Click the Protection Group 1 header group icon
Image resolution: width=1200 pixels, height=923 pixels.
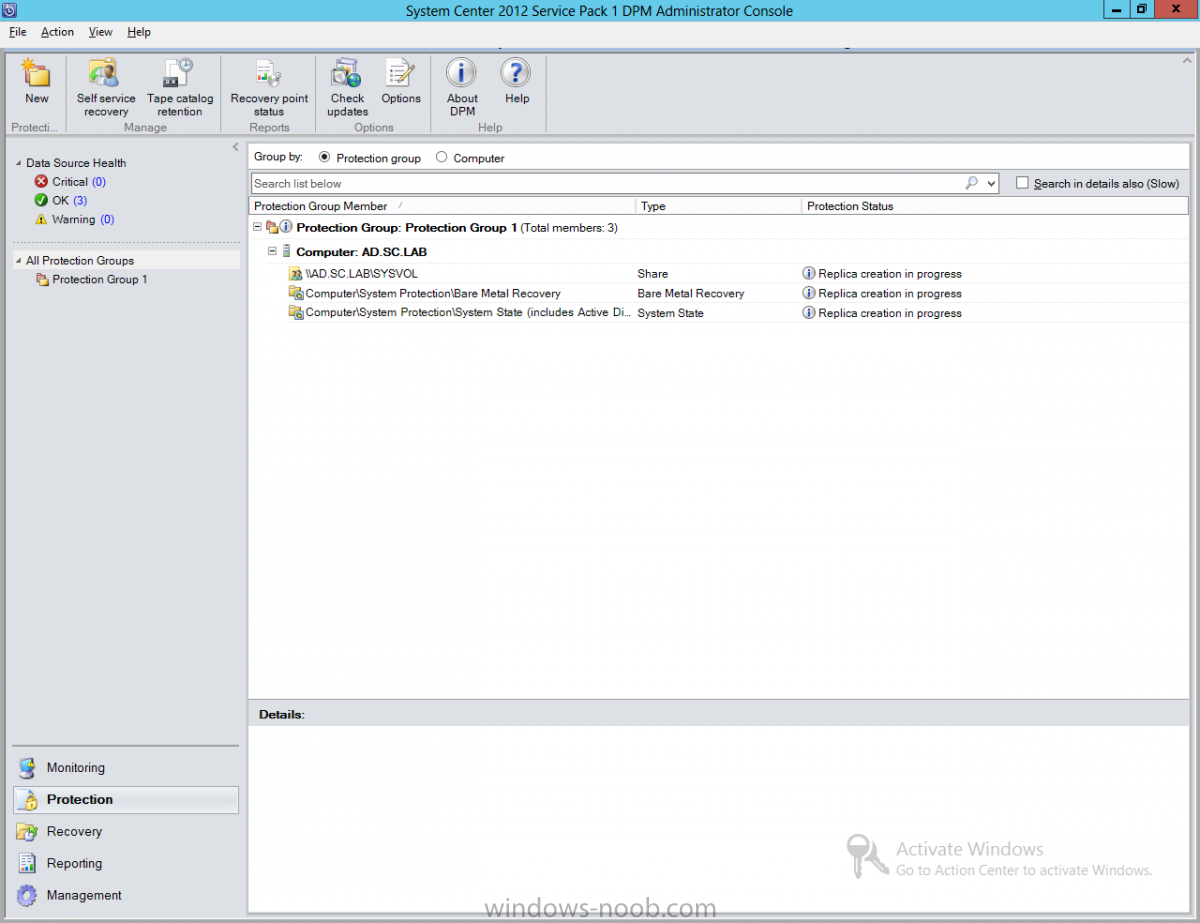pyautogui.click(x=272, y=227)
